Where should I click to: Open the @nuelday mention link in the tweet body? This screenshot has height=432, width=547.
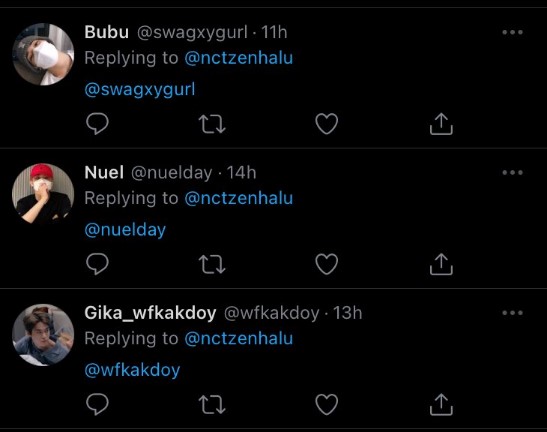(125, 230)
